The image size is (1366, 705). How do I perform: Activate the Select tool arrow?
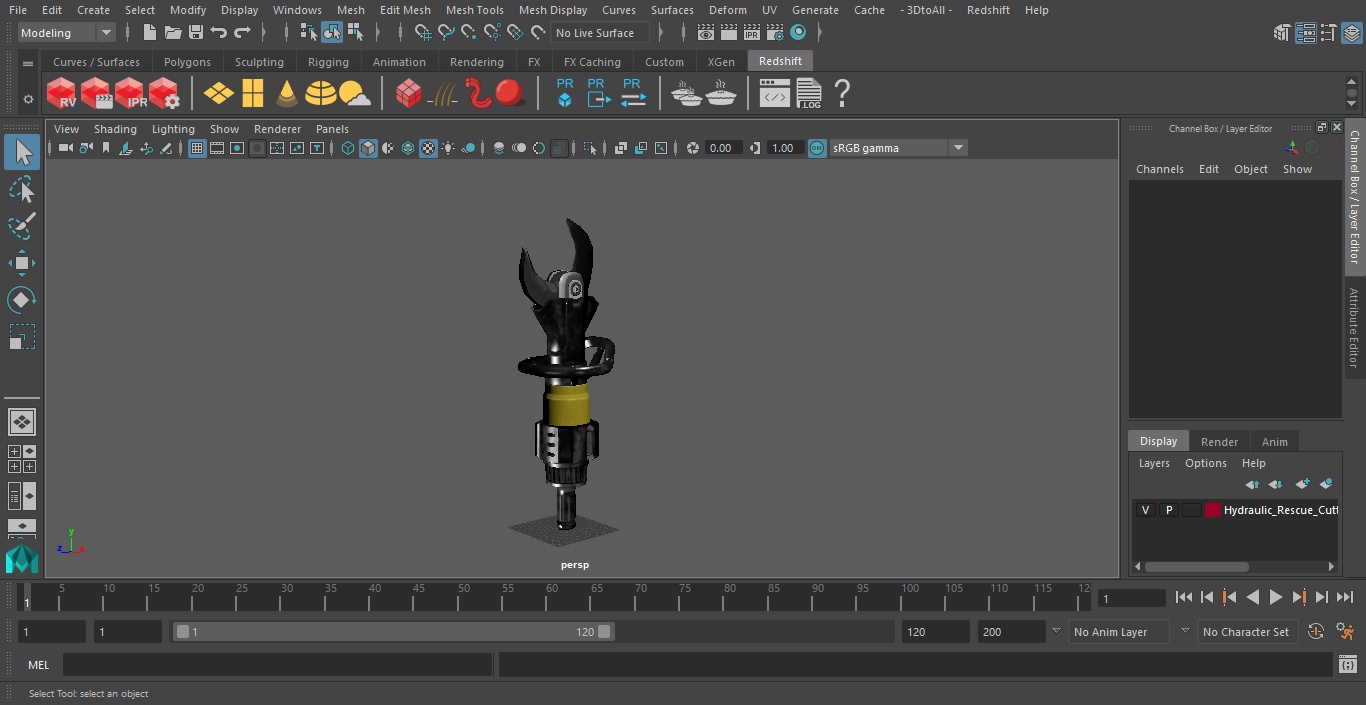pyautogui.click(x=22, y=153)
